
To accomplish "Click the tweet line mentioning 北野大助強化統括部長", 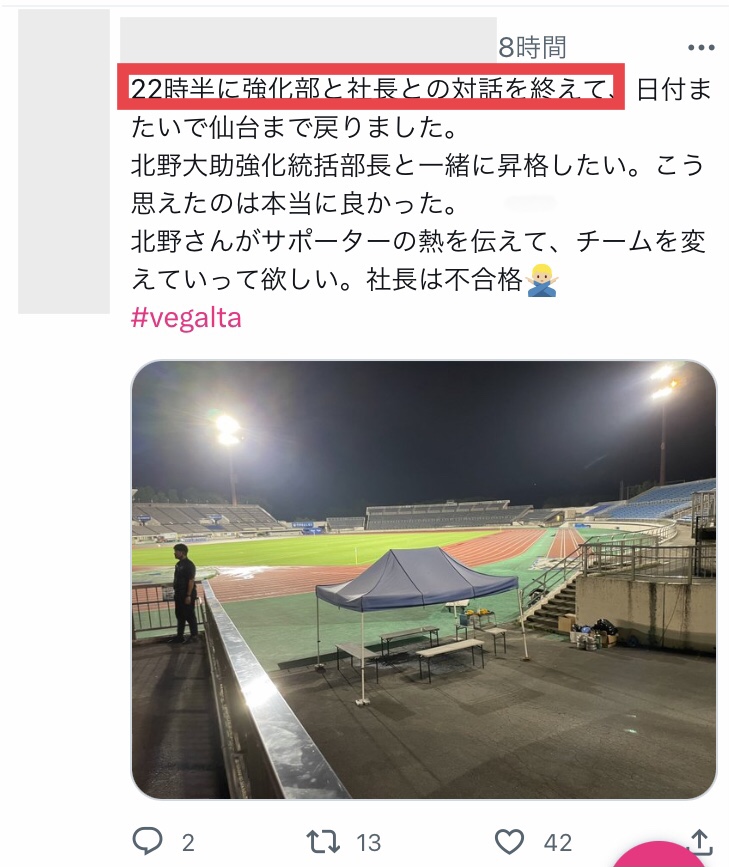I will (418, 165).
